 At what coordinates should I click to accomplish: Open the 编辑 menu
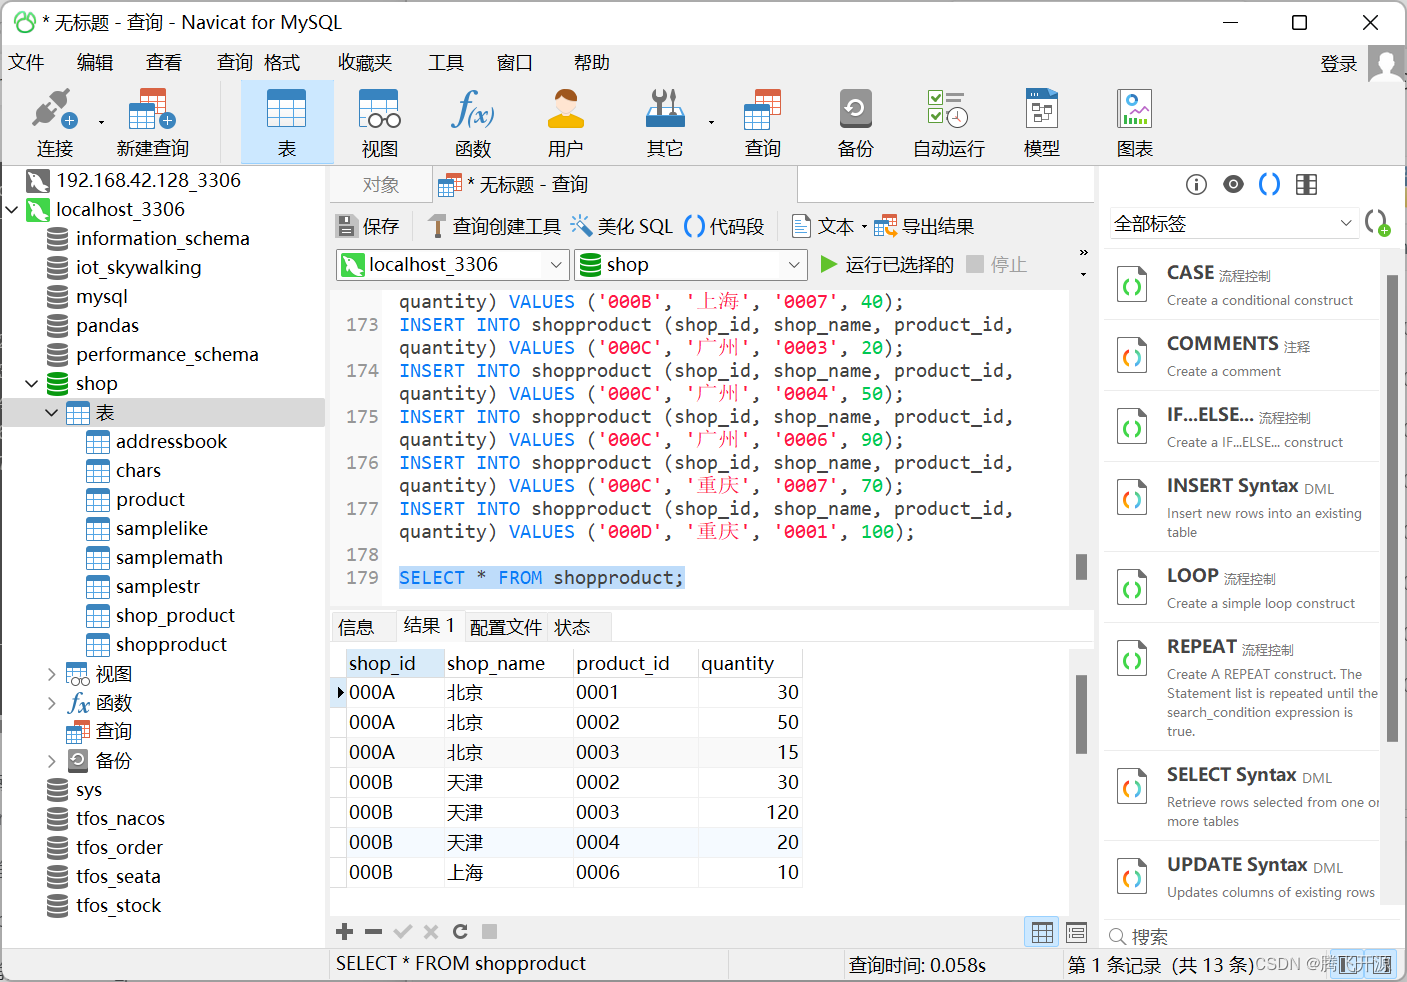(95, 62)
